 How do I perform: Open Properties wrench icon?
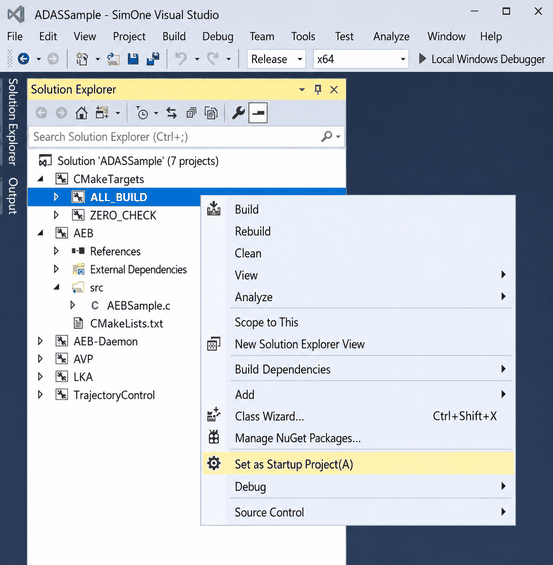[x=238, y=113]
